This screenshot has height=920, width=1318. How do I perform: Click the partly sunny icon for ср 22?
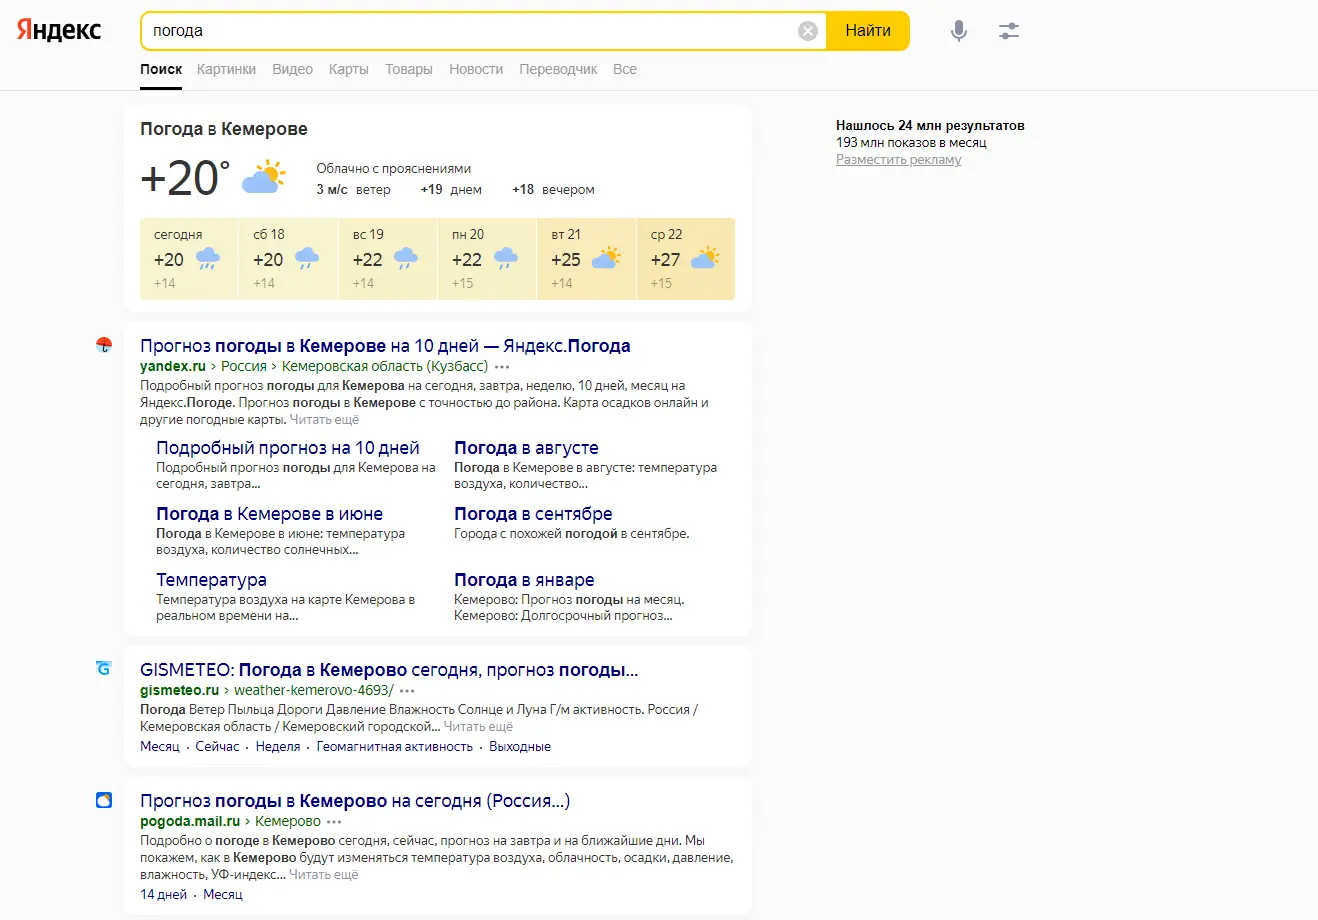pyautogui.click(x=705, y=259)
